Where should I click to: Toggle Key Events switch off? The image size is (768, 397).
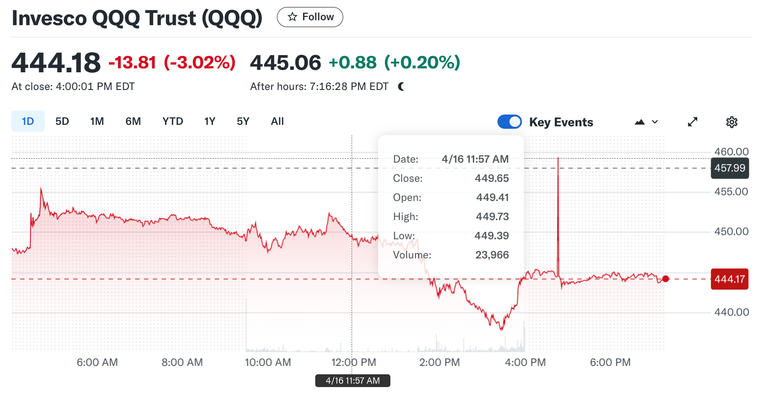coord(509,122)
